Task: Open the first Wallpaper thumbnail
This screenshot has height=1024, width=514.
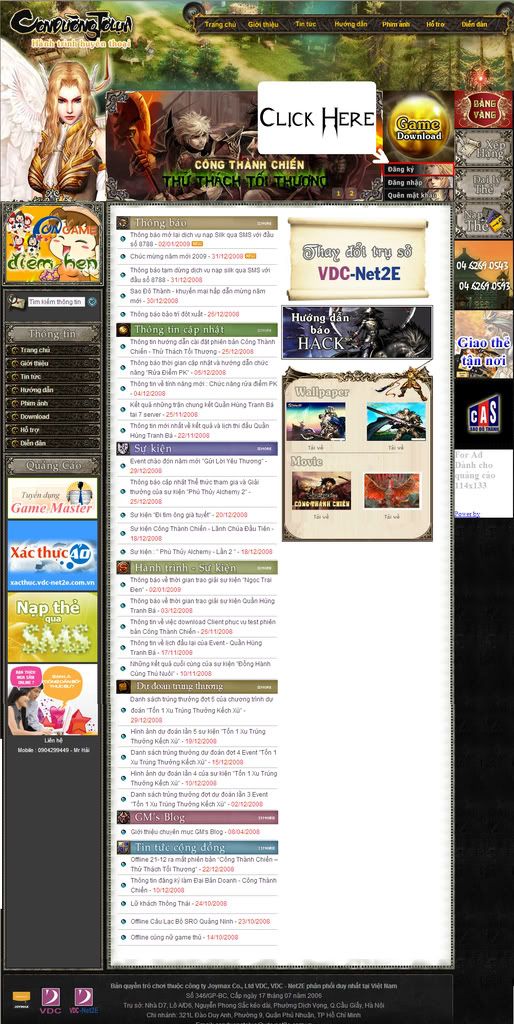Action: (315, 421)
